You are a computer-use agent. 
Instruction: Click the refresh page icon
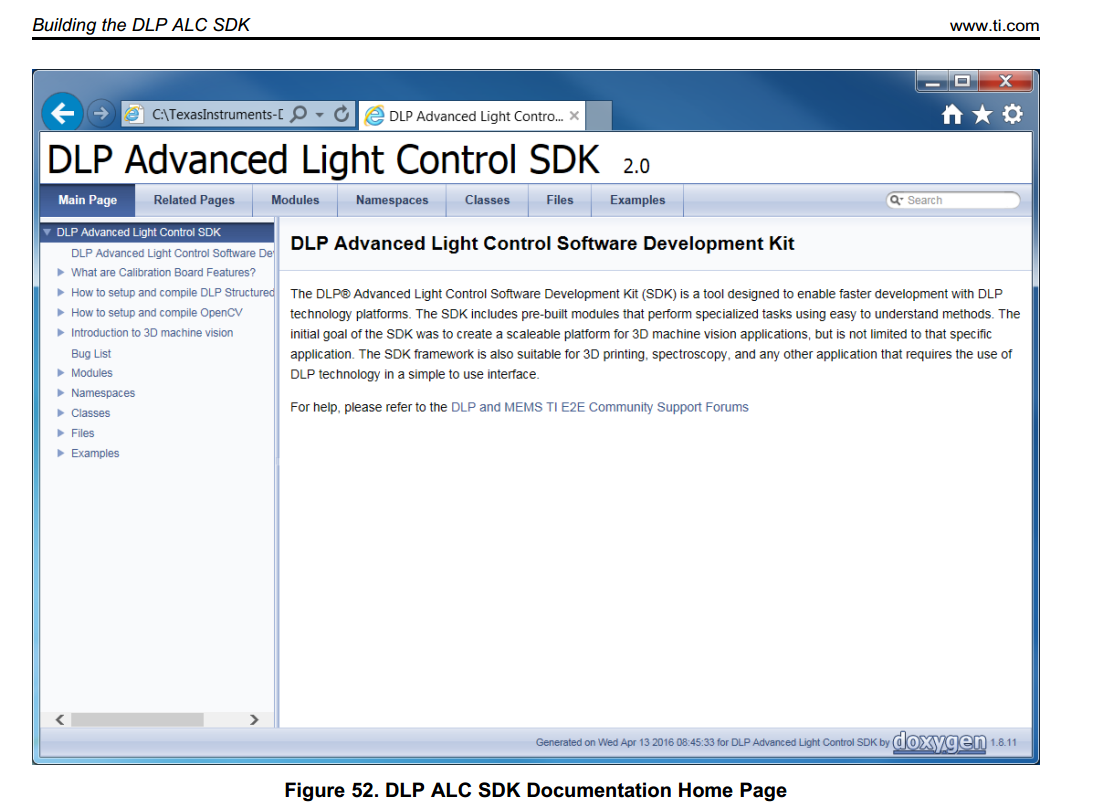[341, 114]
